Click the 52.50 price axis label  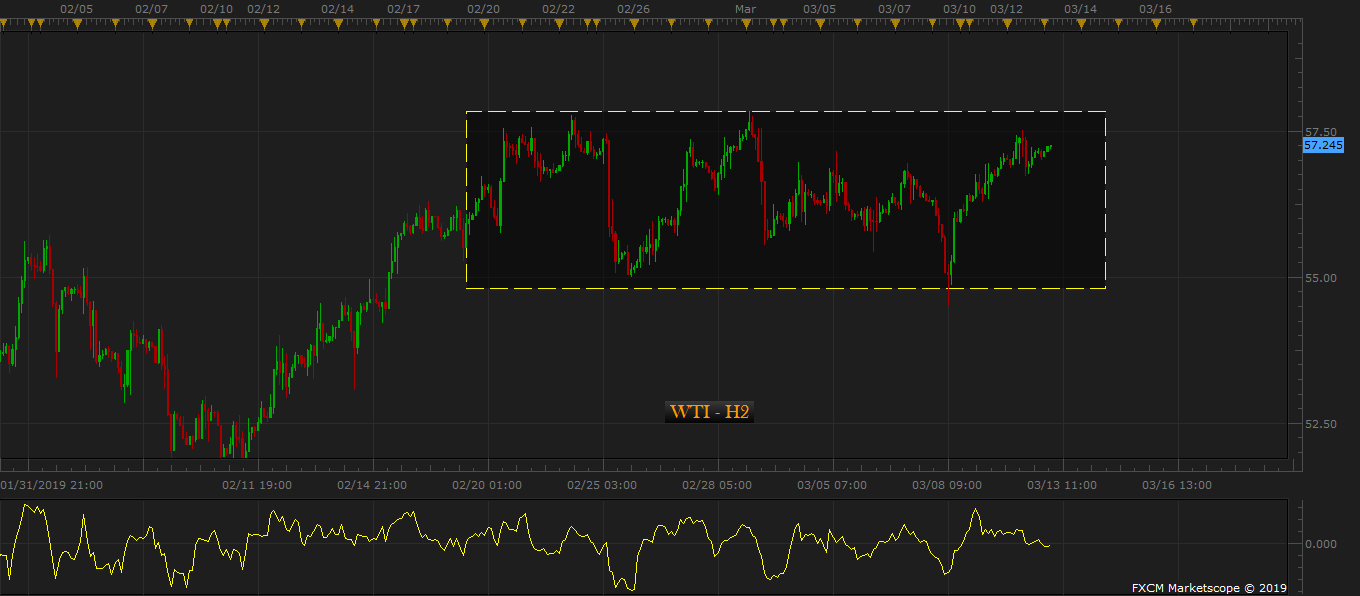tap(1320, 424)
